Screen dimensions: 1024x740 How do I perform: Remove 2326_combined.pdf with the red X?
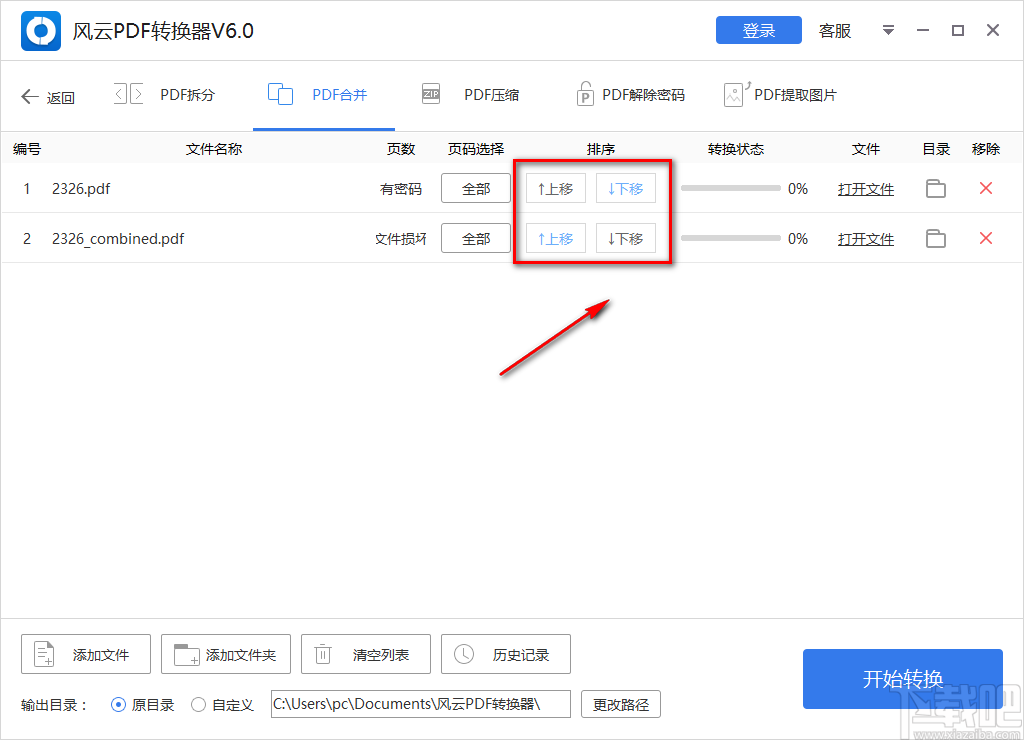[986, 238]
